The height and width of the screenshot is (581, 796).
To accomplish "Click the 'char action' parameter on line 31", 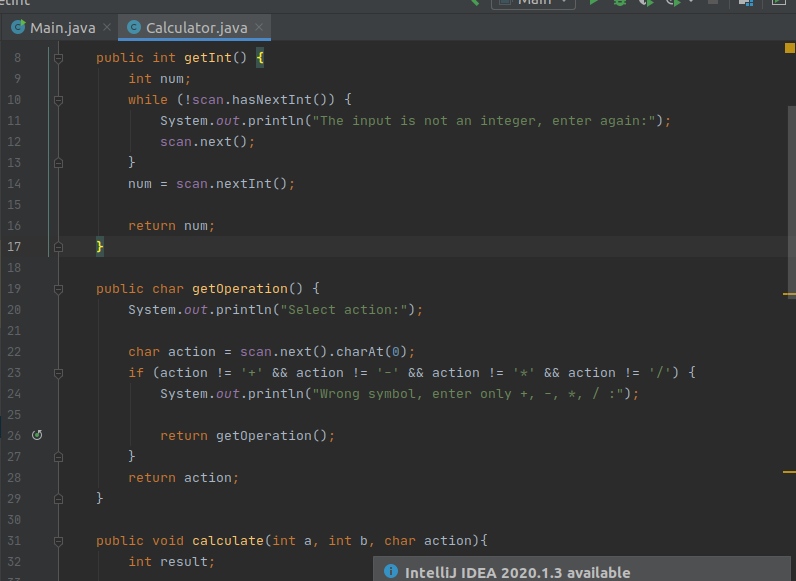I will pyautogui.click(x=428, y=541).
